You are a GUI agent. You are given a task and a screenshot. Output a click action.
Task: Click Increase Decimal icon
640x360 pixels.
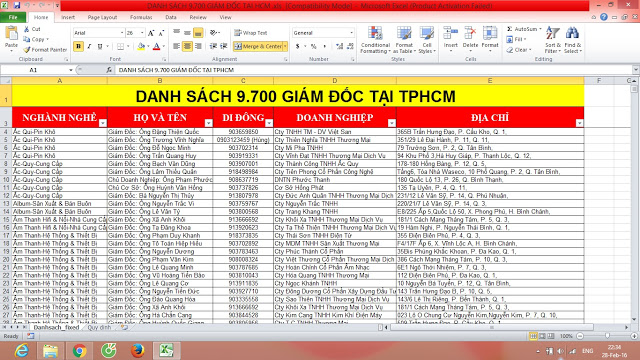click(x=340, y=47)
